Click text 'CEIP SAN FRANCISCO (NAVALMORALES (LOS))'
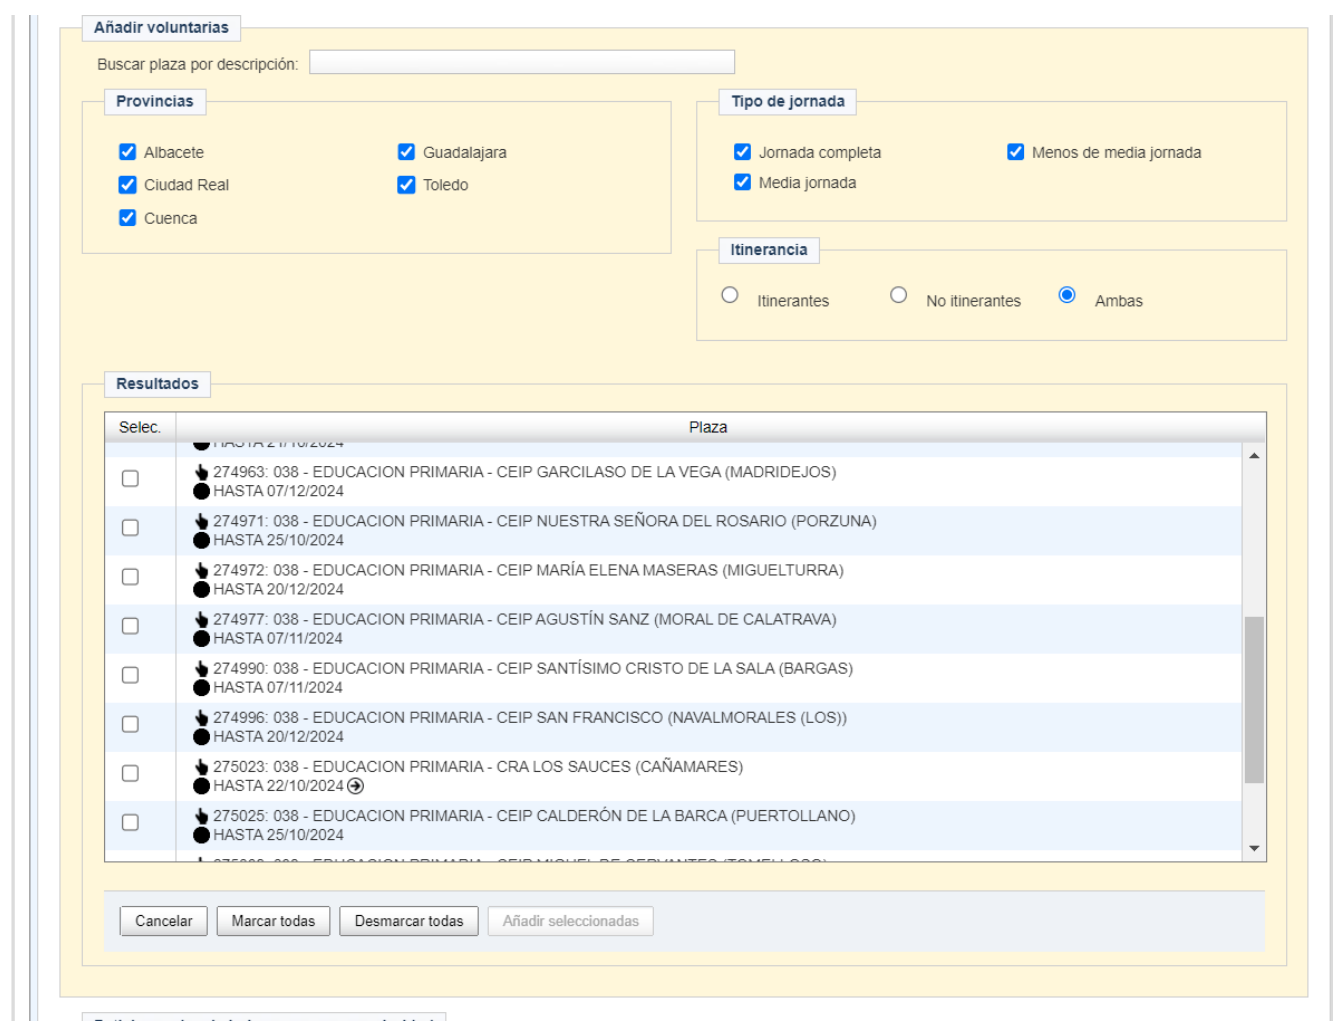The height and width of the screenshot is (1023, 1339). click(x=672, y=717)
